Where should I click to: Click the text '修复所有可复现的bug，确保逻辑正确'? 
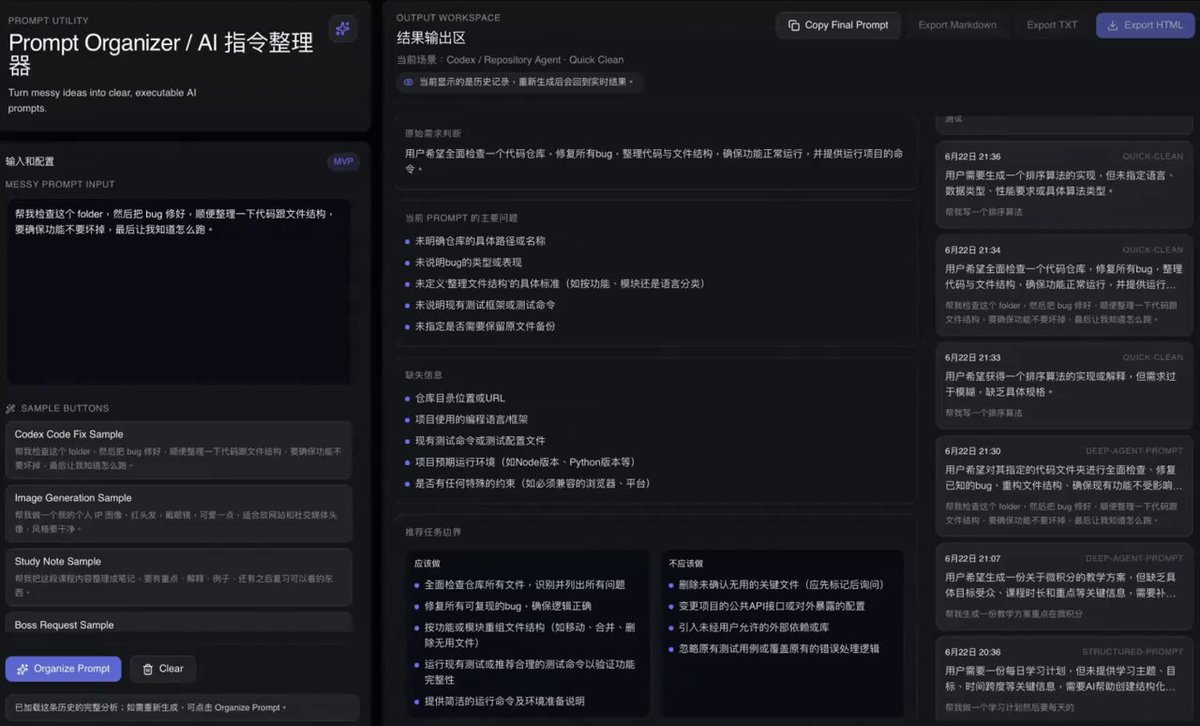(x=508, y=606)
